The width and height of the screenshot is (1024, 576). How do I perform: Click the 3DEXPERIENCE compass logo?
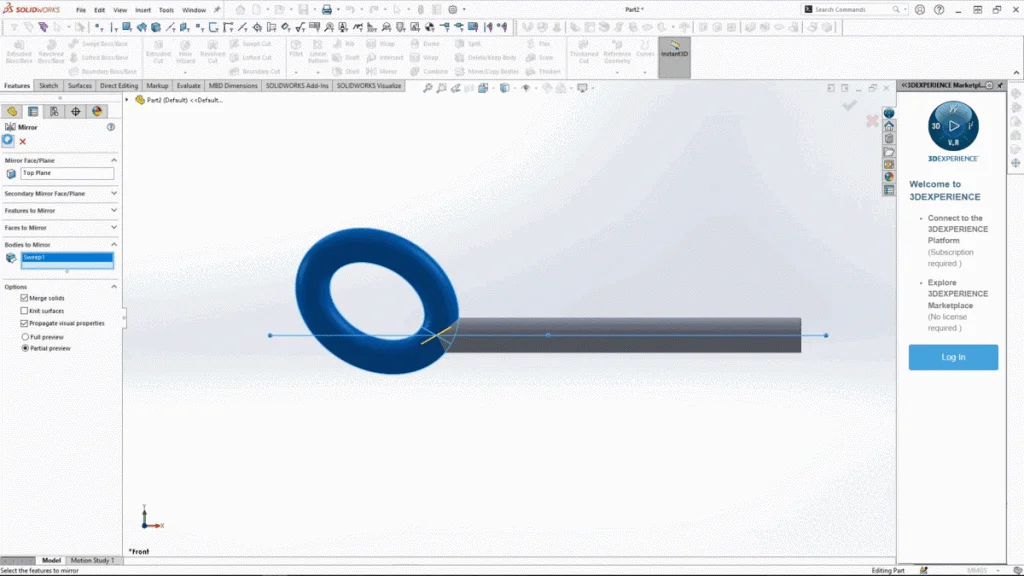point(953,126)
